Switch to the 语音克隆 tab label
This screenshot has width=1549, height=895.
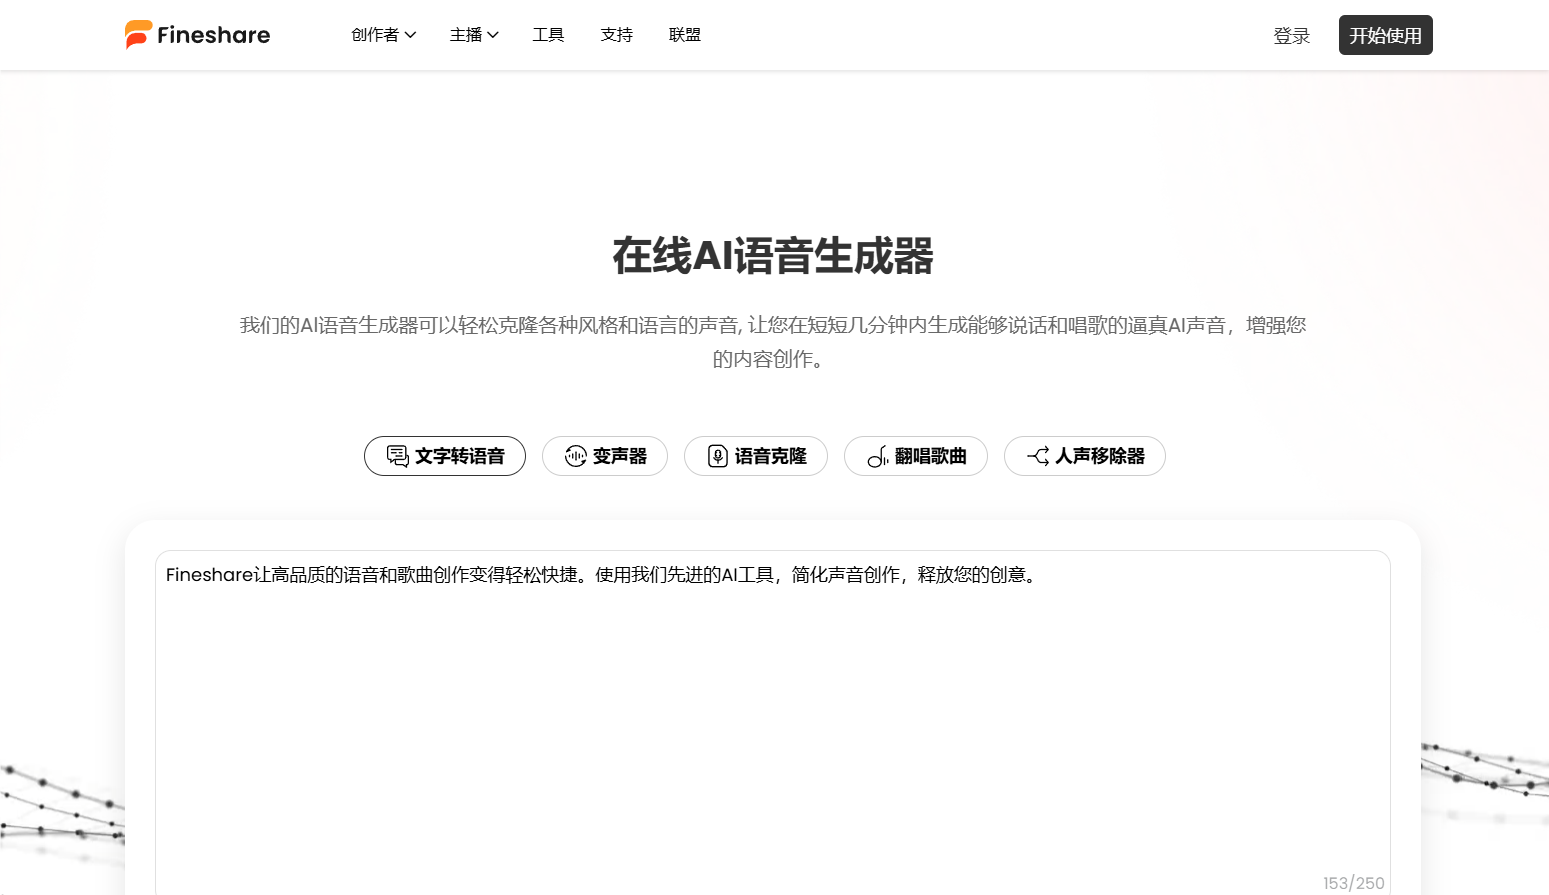pyautogui.click(x=770, y=456)
